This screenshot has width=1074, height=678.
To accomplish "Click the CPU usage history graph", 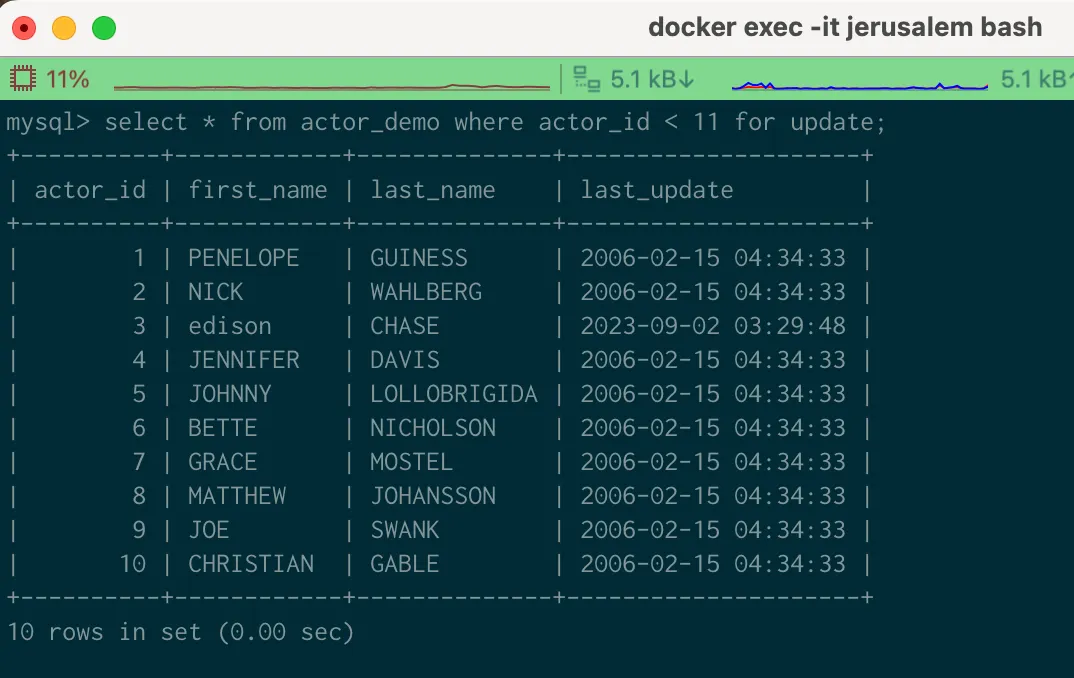I will point(332,86).
